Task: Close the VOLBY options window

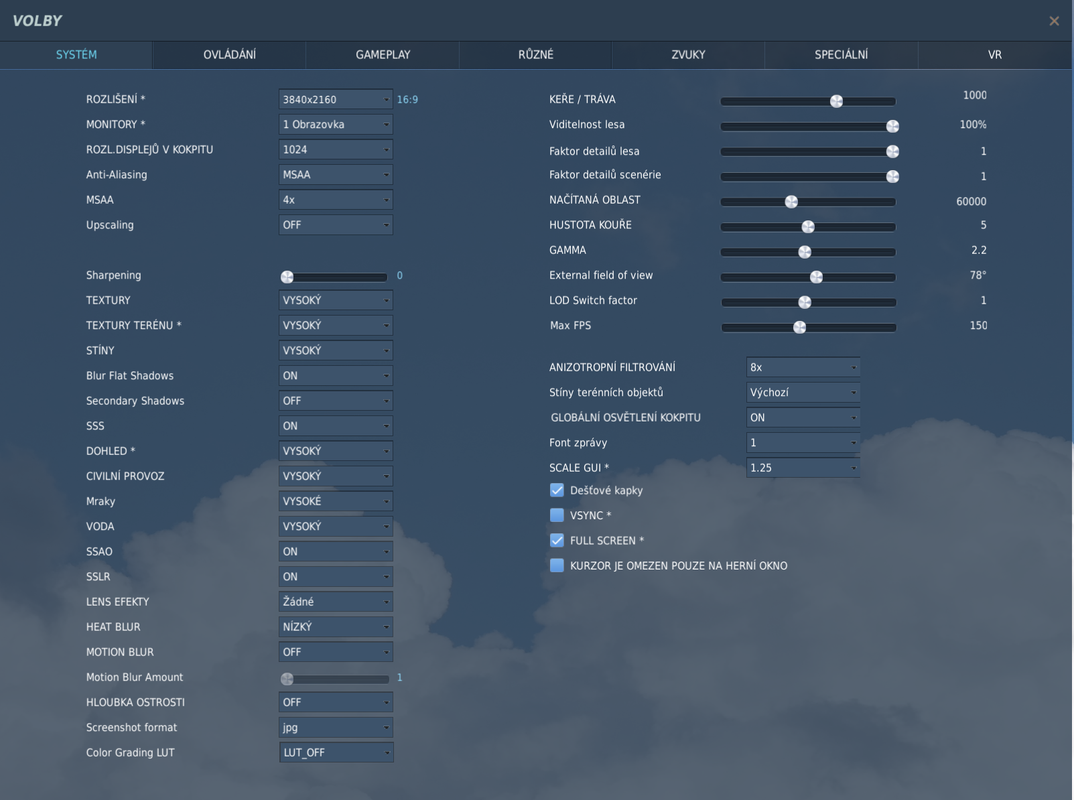Action: coord(1054,21)
